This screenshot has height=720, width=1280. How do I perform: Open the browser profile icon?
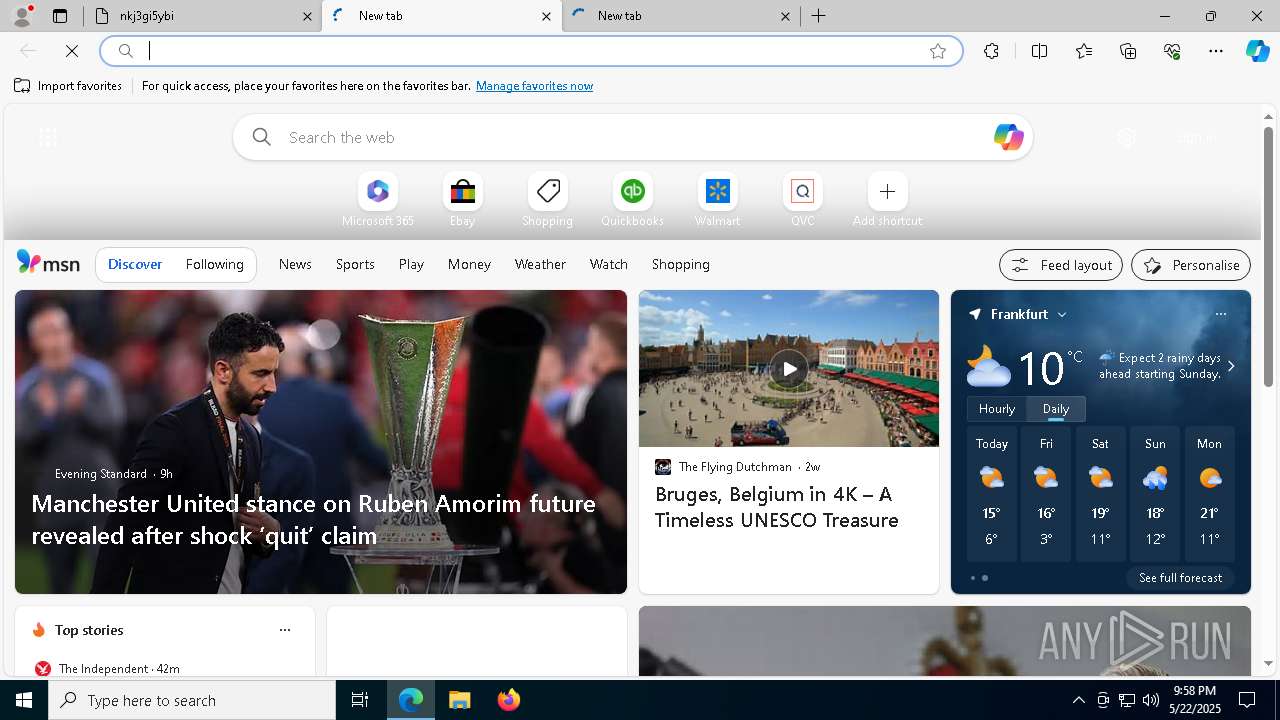(21, 16)
